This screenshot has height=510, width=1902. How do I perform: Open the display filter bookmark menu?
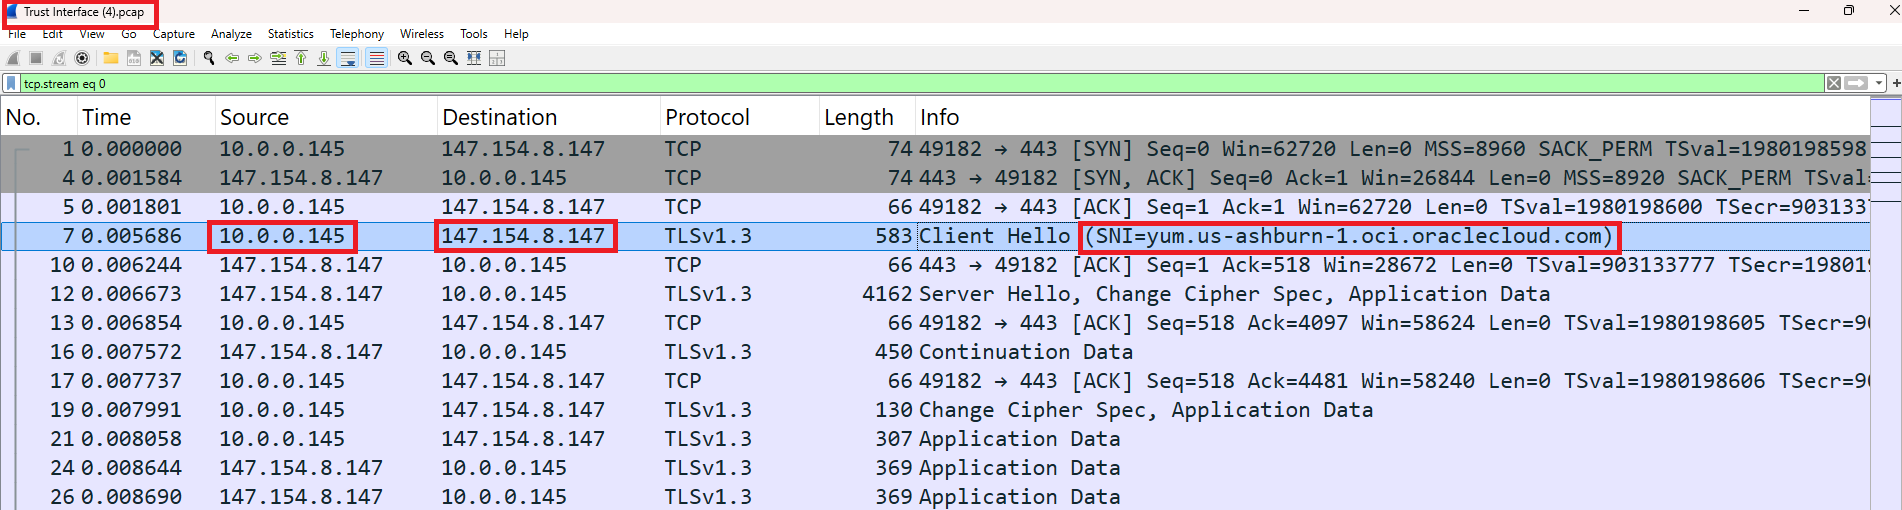tap(11, 83)
